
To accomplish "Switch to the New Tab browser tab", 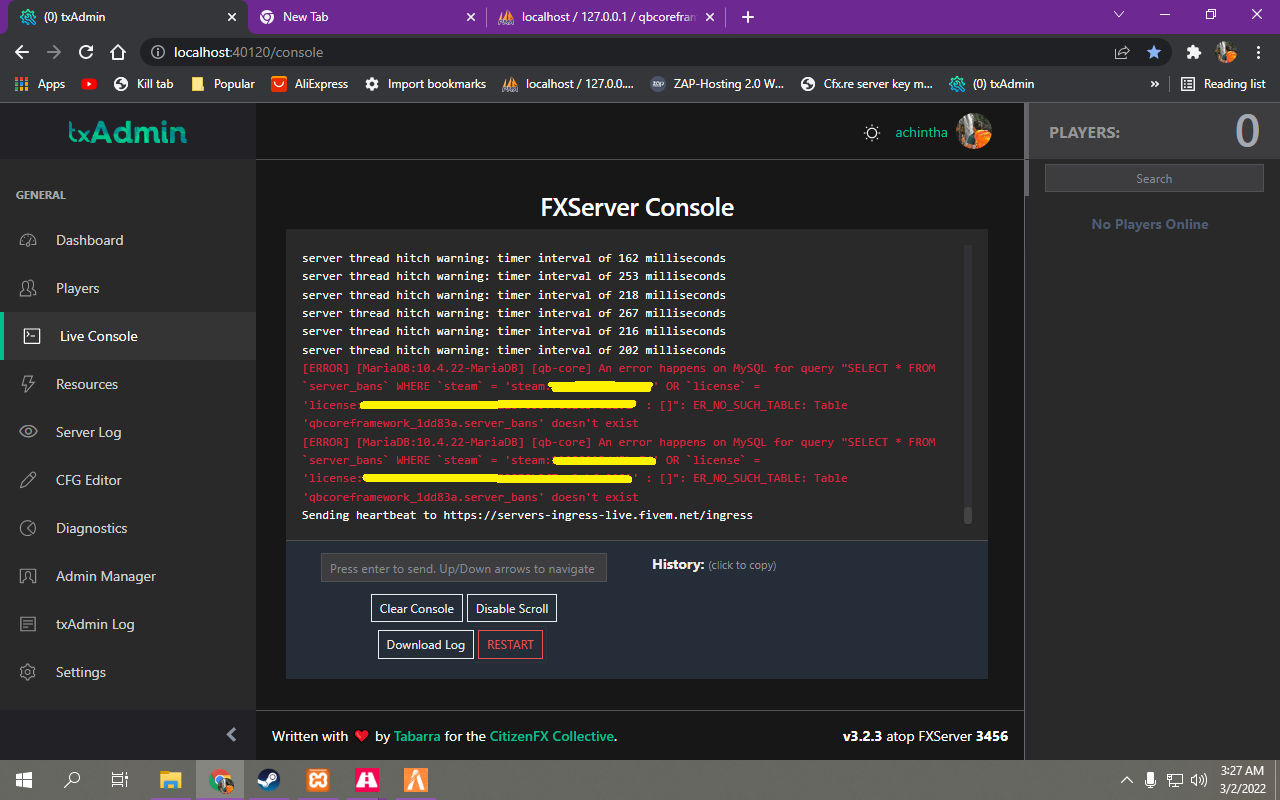I will pyautogui.click(x=366, y=17).
